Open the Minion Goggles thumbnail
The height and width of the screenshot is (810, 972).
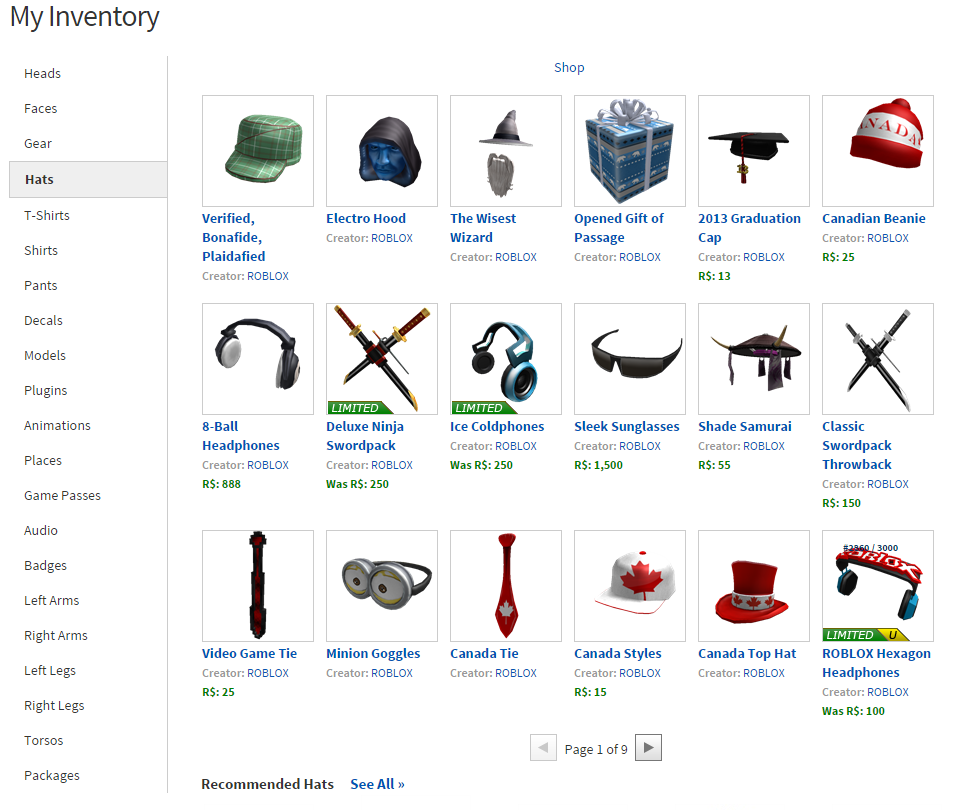click(x=382, y=586)
